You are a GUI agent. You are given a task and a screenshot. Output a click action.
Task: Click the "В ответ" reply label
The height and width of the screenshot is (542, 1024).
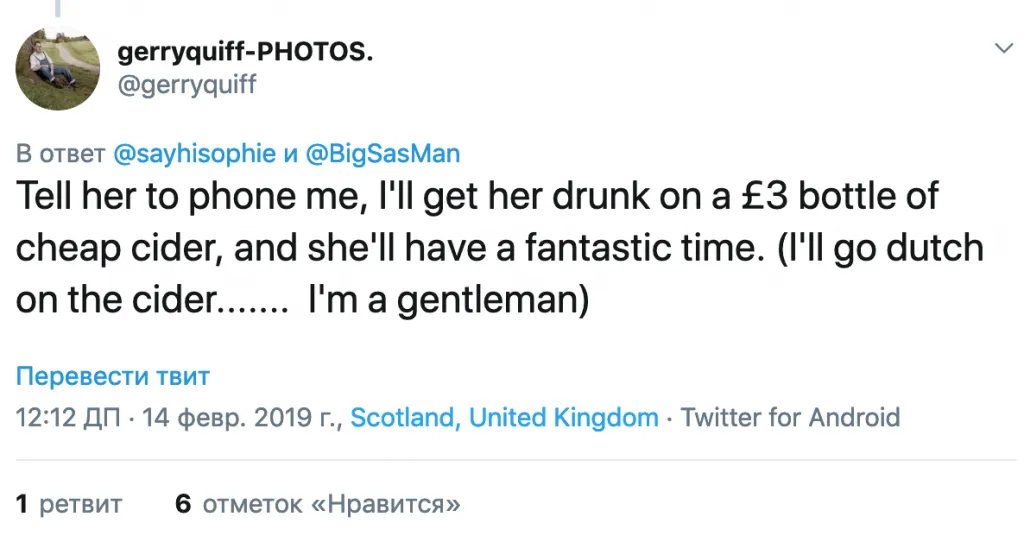(x=60, y=154)
